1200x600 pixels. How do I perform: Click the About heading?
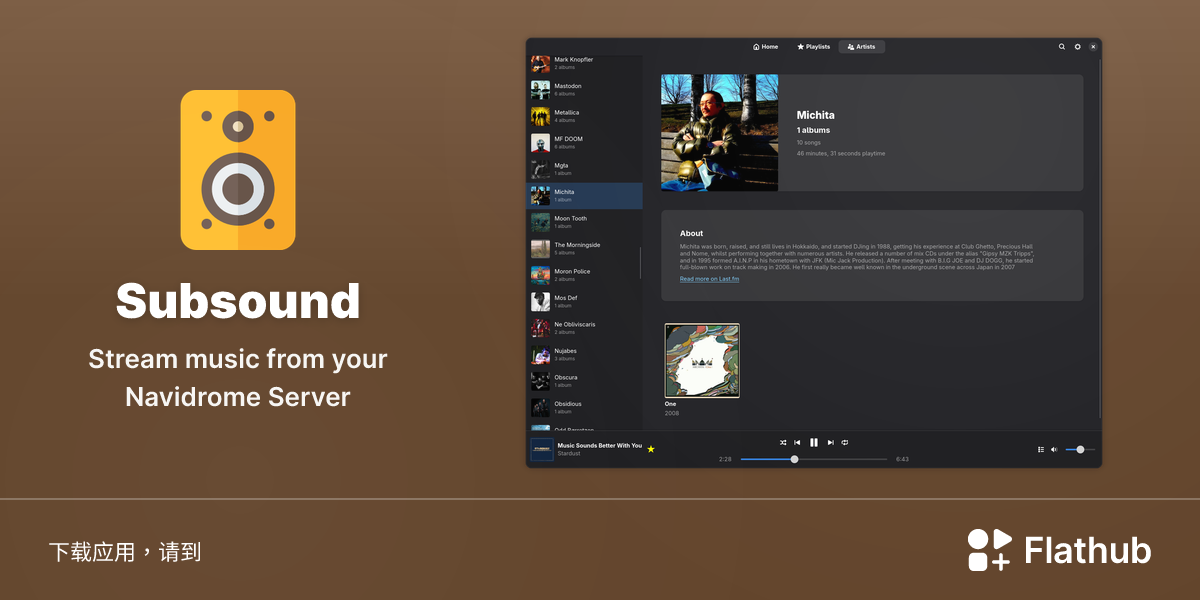[692, 233]
